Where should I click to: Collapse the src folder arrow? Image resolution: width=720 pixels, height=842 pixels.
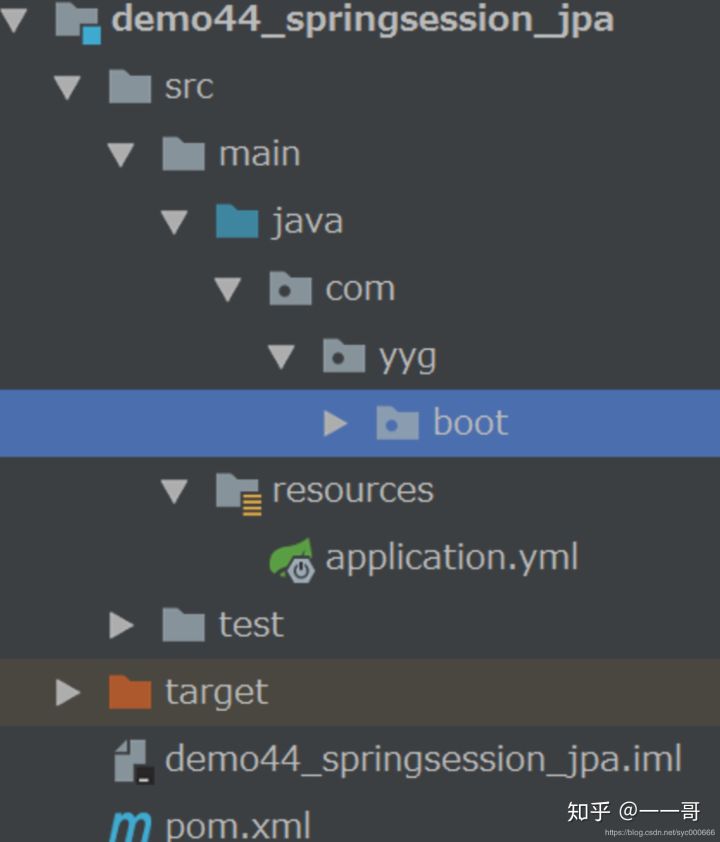click(67, 88)
